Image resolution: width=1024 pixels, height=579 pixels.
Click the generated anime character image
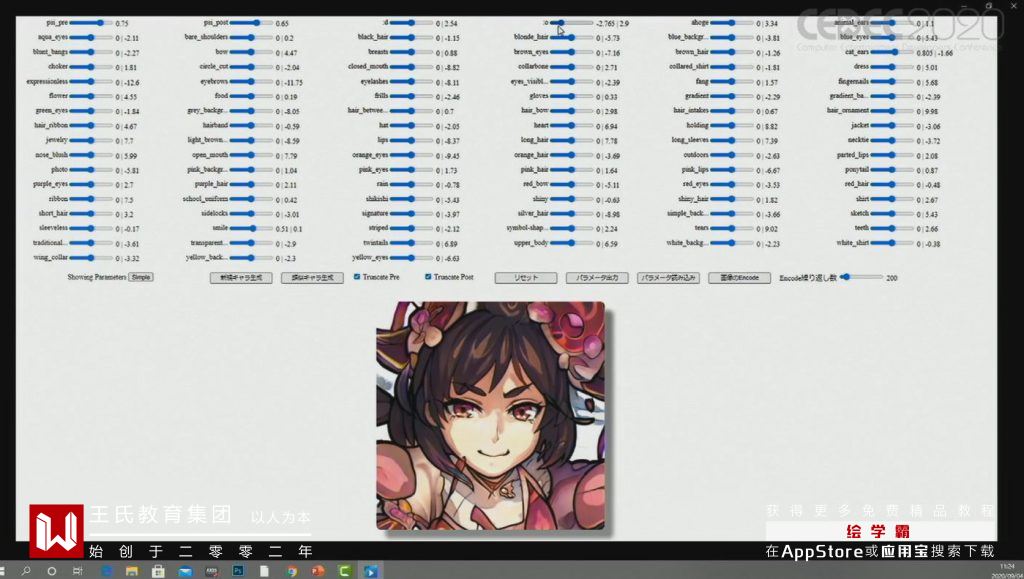click(490, 415)
